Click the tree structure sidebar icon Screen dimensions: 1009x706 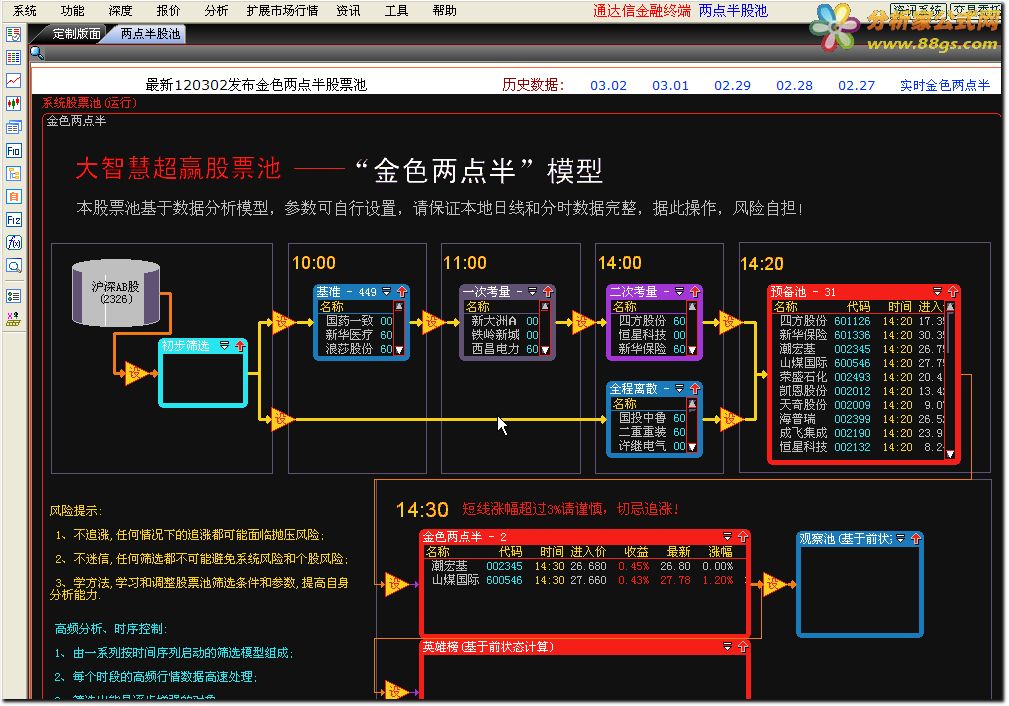(x=13, y=173)
